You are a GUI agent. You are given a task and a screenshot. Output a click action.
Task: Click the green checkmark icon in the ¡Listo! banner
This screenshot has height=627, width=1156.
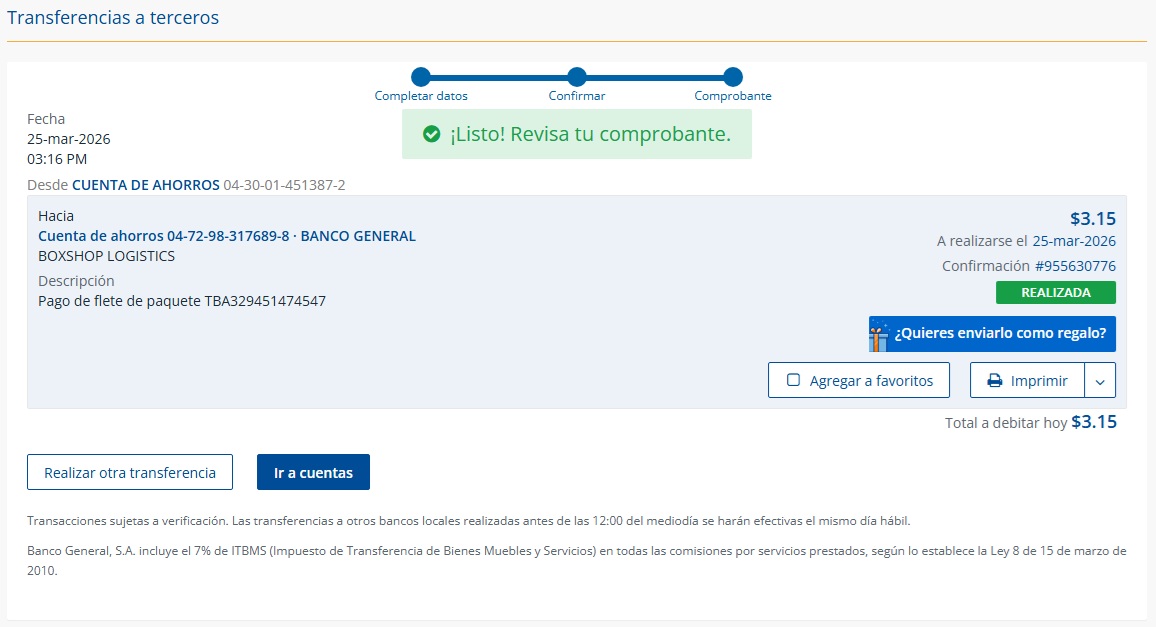click(431, 134)
